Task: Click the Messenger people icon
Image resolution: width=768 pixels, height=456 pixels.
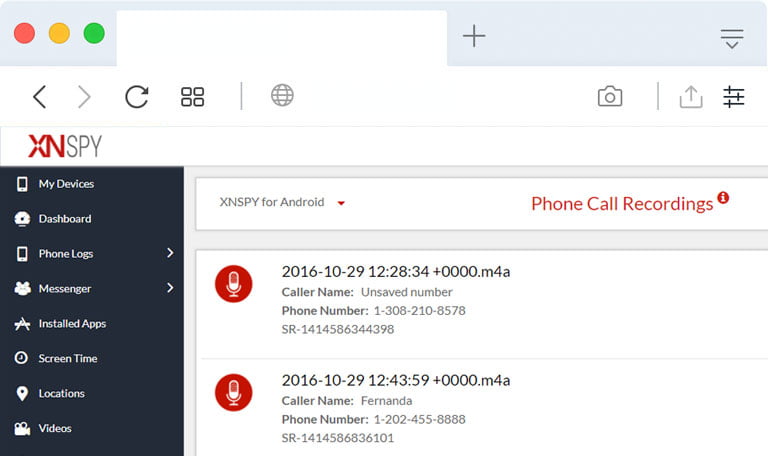Action: (x=22, y=288)
